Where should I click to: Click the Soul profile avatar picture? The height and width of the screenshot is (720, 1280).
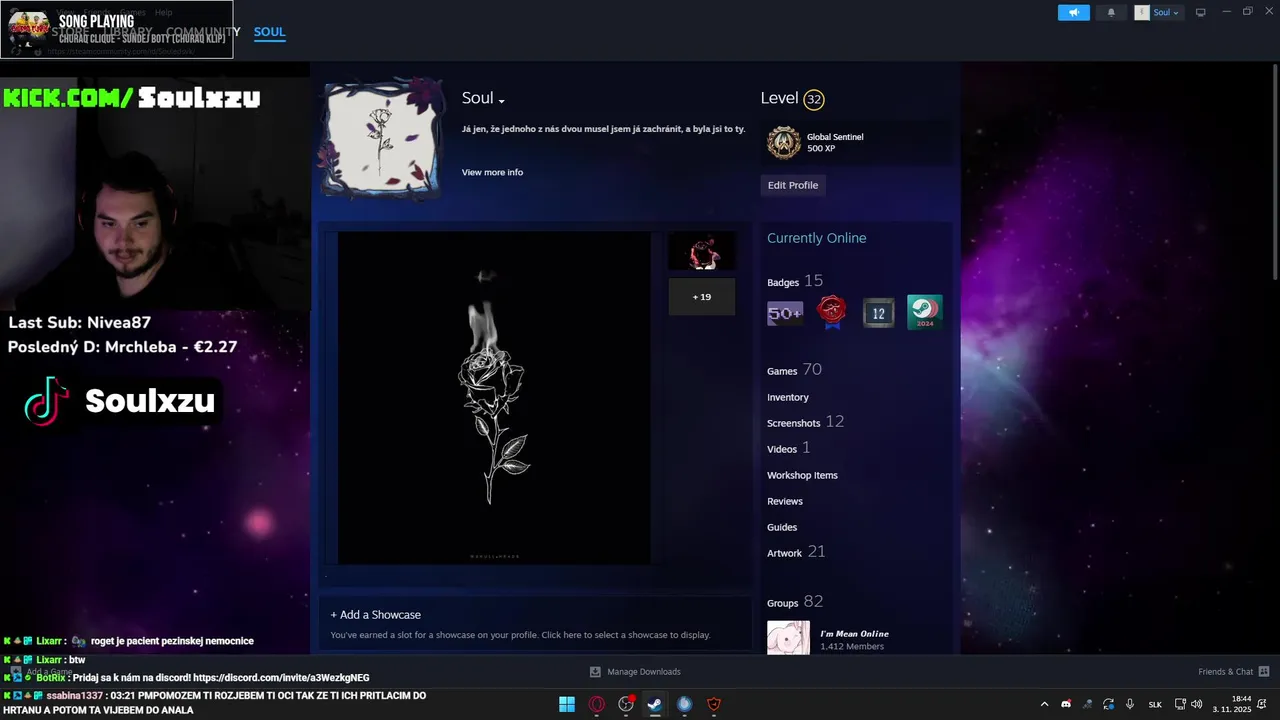click(380, 138)
